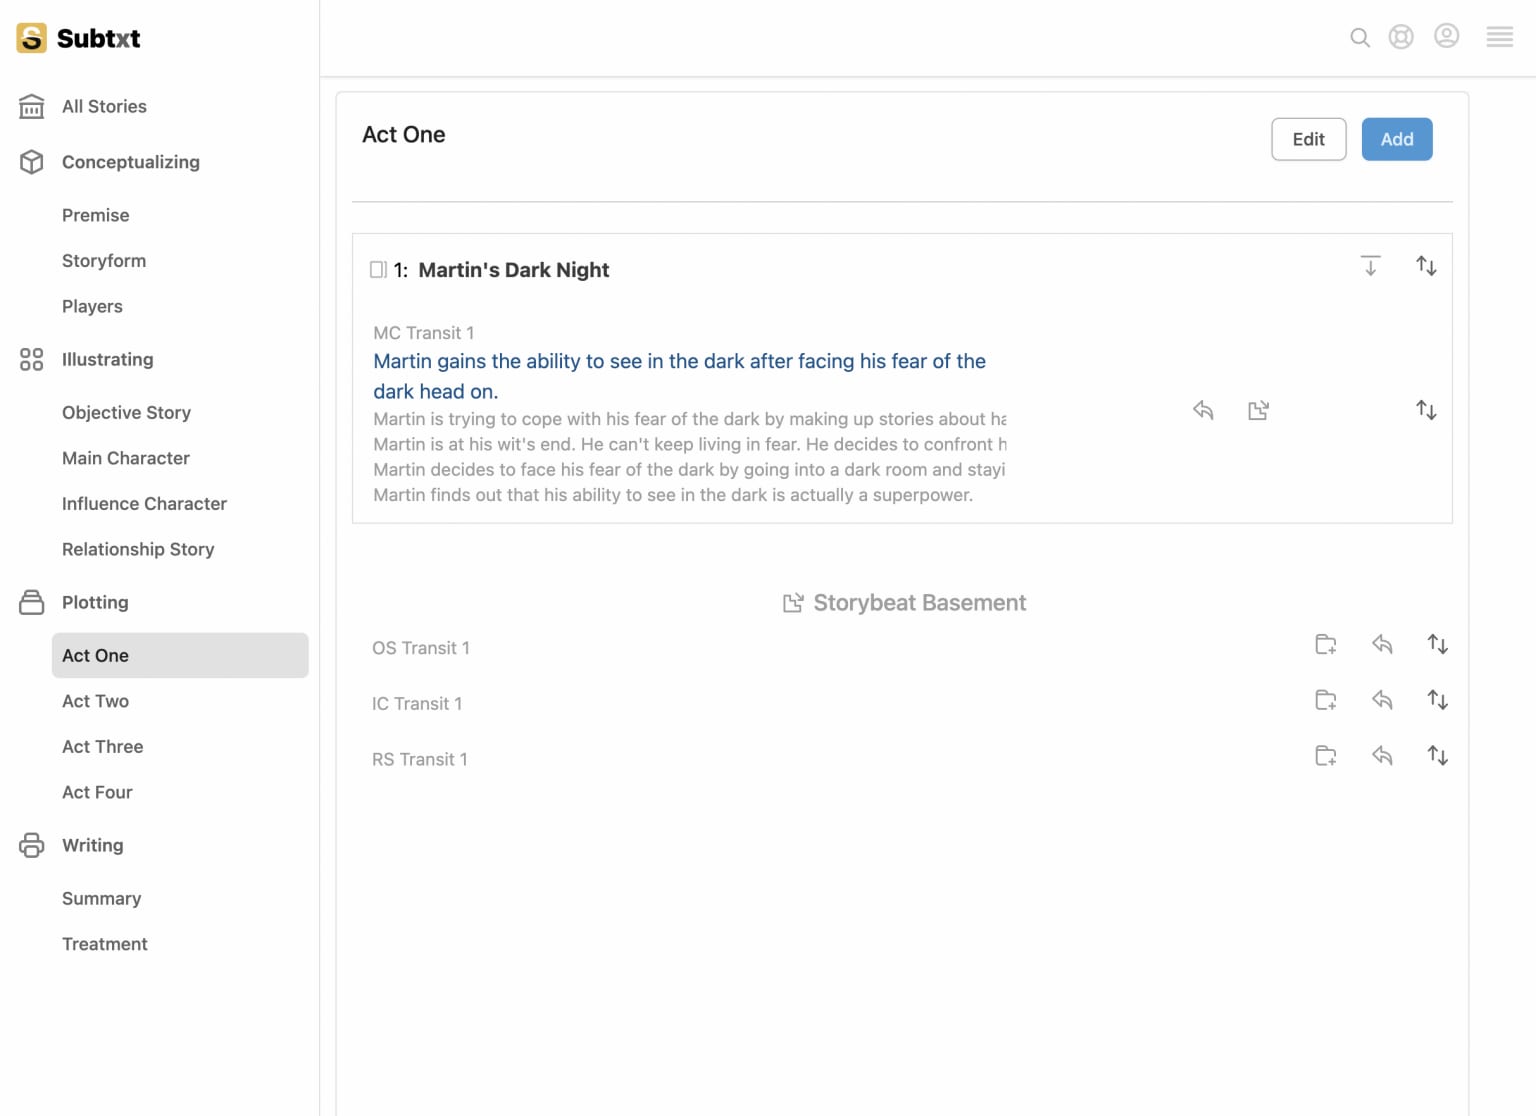Click the Storybeat Basement header icon
Viewport: 1536px width, 1116px height.
(793, 603)
